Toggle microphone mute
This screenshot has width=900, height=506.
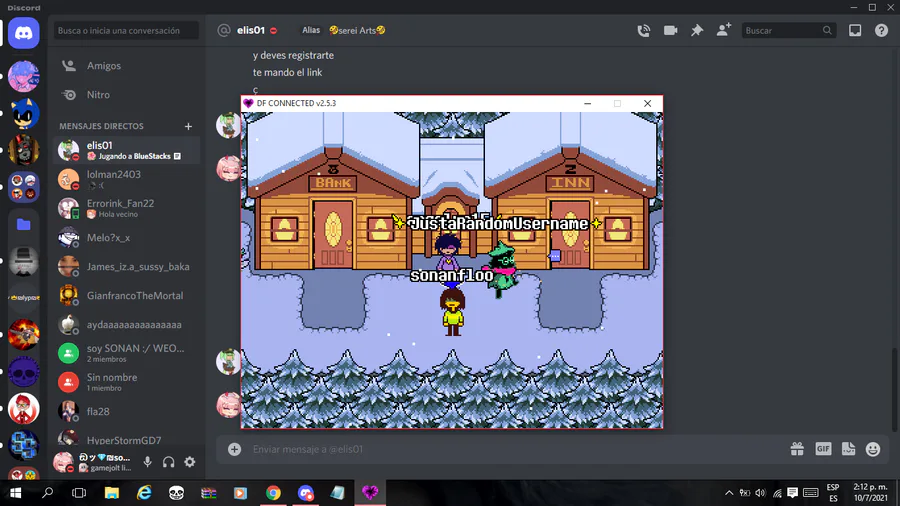(x=148, y=462)
